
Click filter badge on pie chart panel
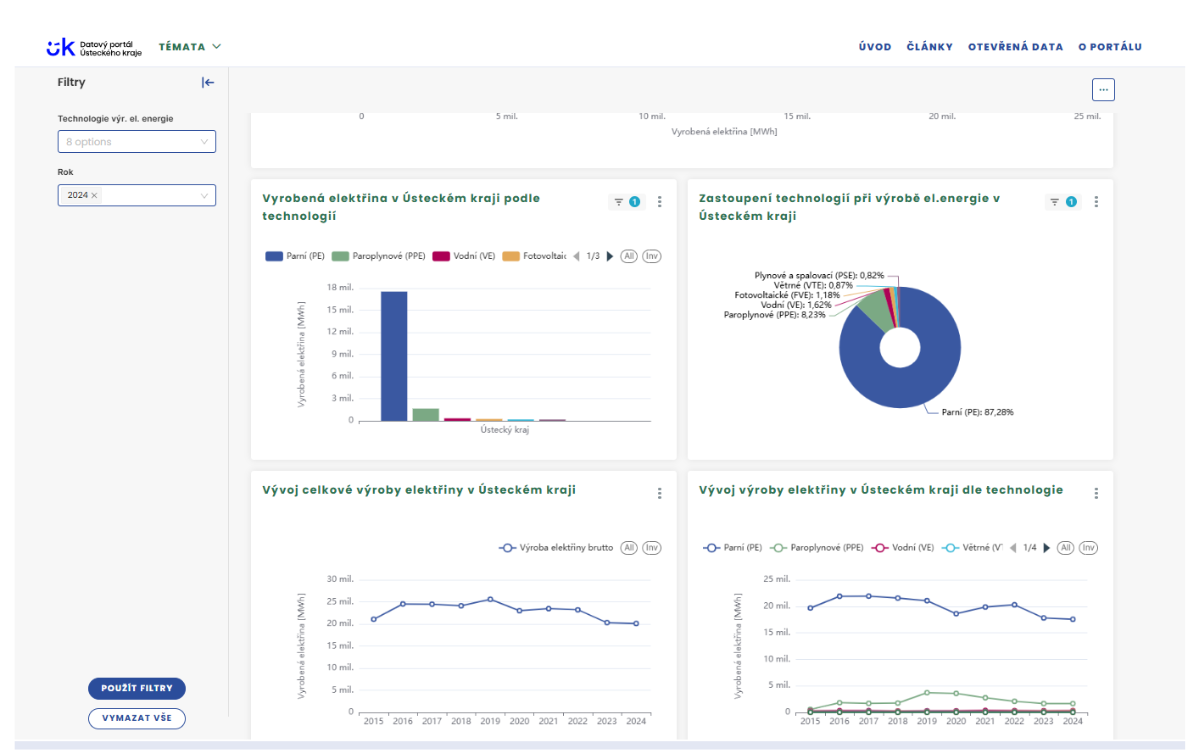click(1064, 202)
